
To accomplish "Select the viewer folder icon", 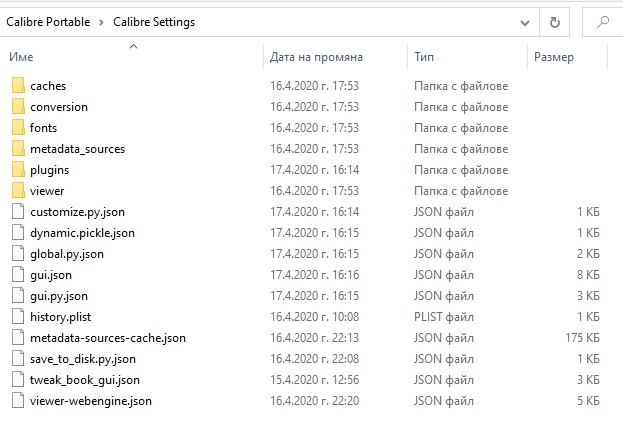I will click(17, 191).
